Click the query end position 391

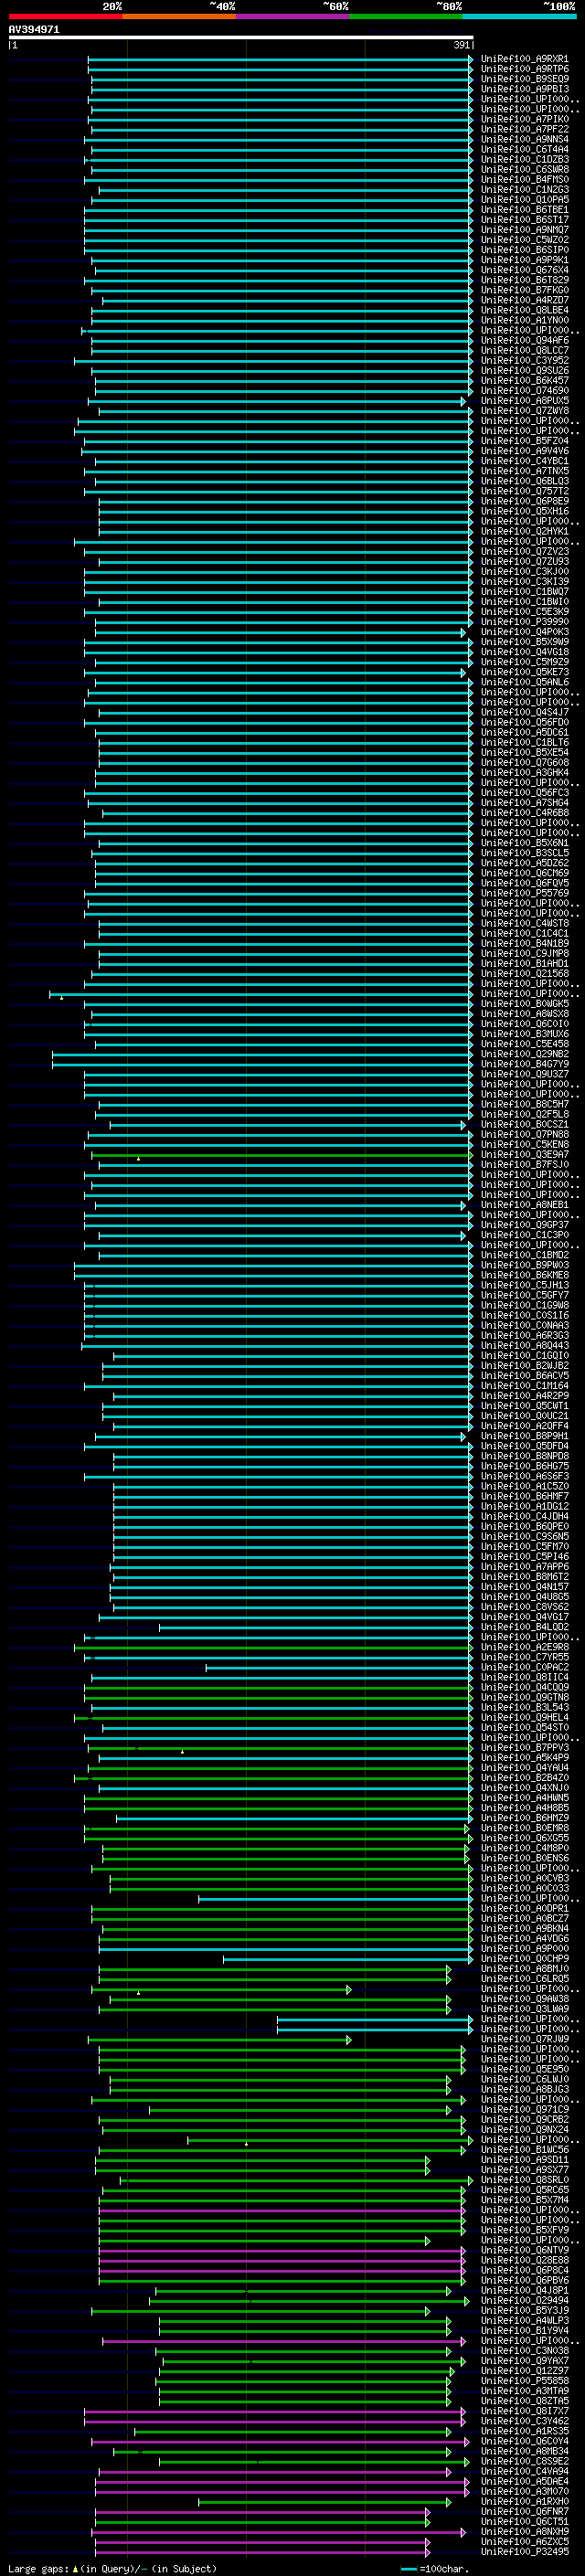(462, 45)
